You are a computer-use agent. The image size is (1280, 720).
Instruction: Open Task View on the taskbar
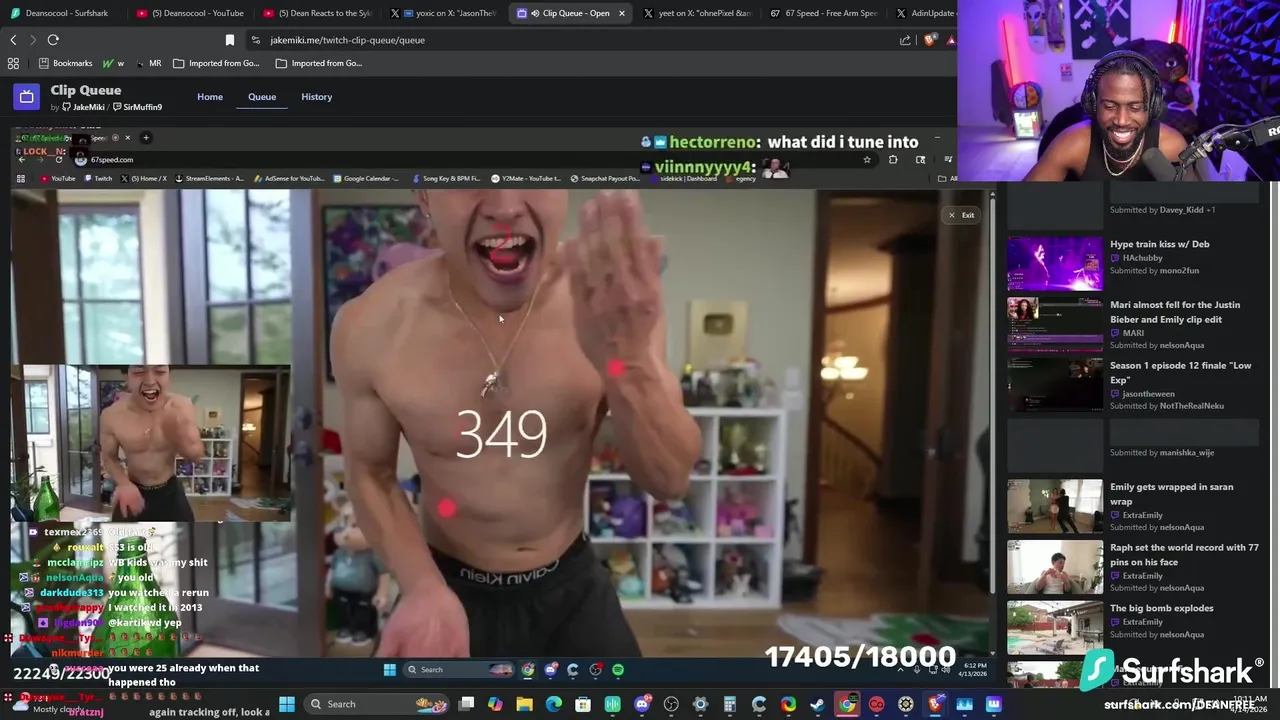(x=466, y=704)
